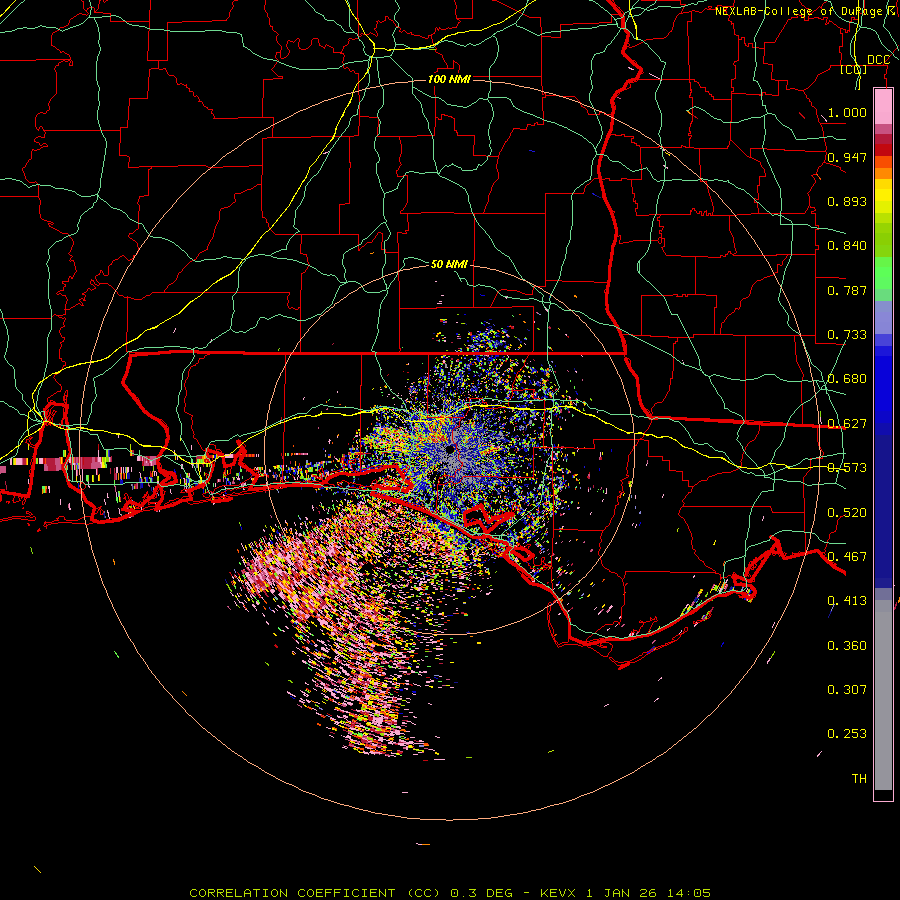900x900 pixels.
Task: Click the pink swatch at top of color bar
Action: click(x=883, y=106)
